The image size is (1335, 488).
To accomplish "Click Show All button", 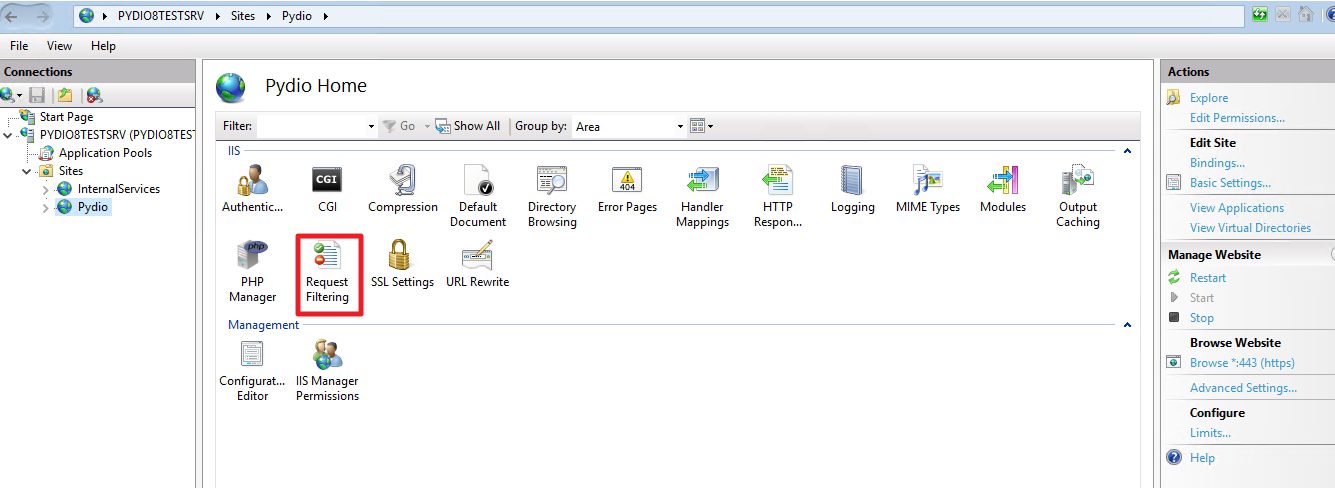I will click(x=468, y=126).
